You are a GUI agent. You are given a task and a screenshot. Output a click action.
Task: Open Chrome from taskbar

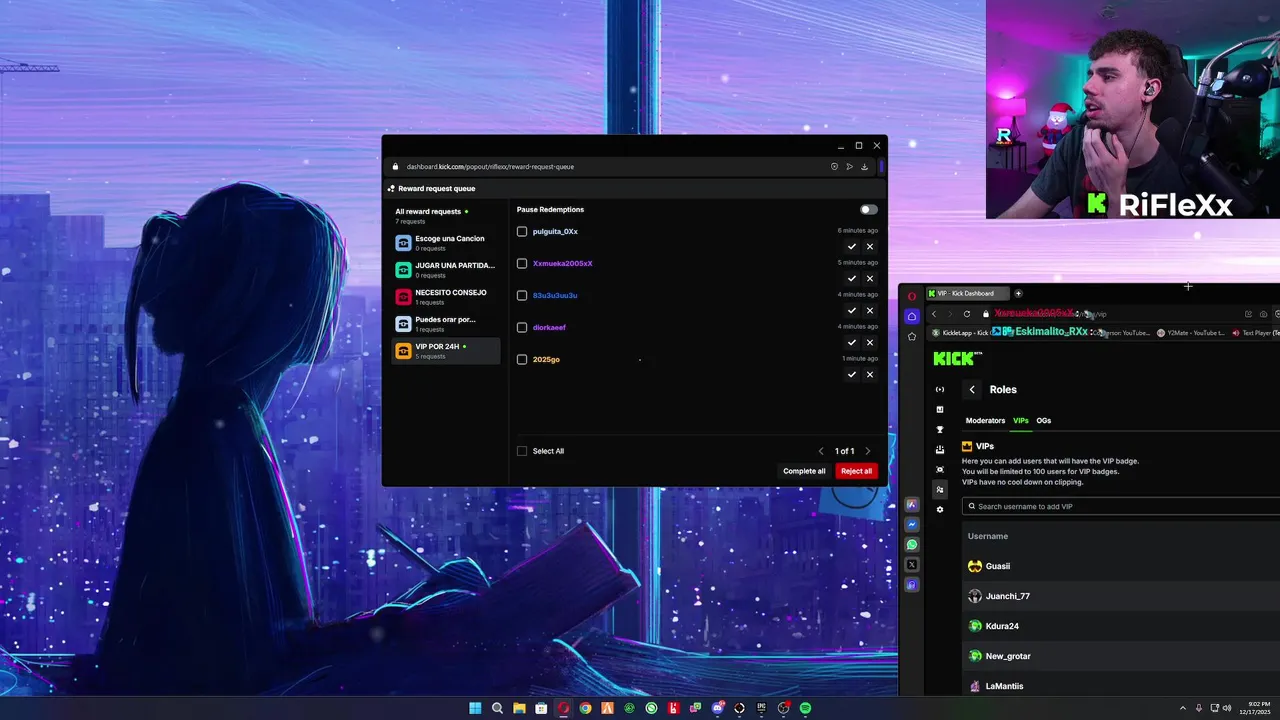pos(585,708)
